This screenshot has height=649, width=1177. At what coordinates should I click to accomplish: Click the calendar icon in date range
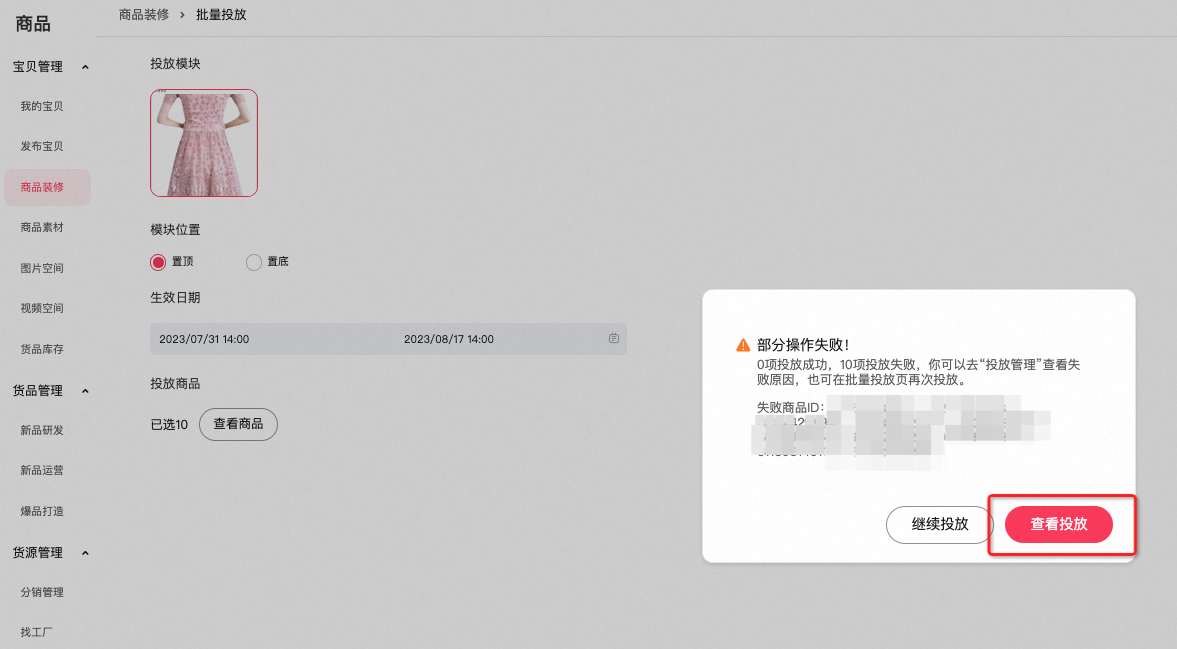pyautogui.click(x=613, y=338)
